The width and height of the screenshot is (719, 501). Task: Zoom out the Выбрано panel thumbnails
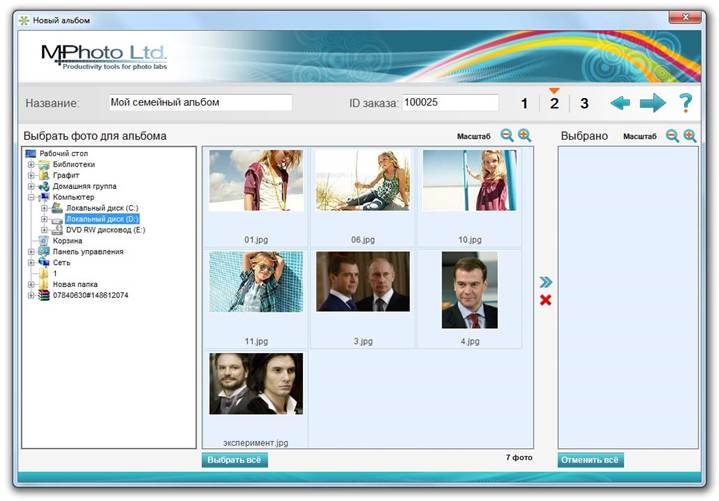672,136
